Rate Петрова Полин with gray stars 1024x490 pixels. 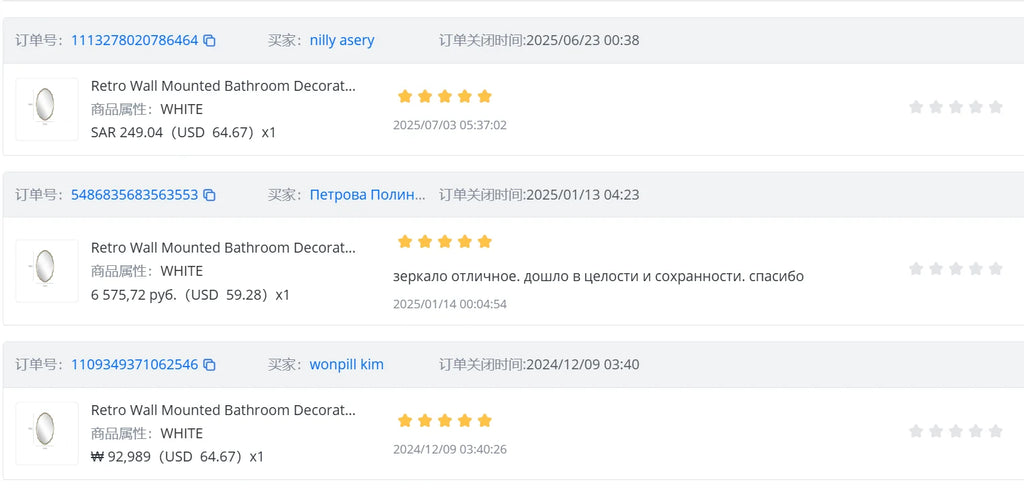coord(955,269)
